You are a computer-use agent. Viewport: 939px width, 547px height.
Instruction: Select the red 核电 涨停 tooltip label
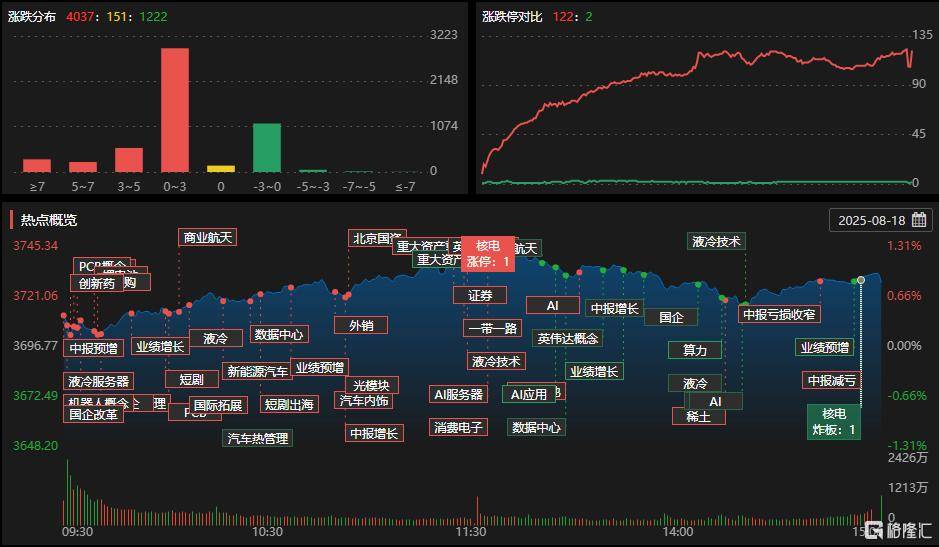coord(487,253)
